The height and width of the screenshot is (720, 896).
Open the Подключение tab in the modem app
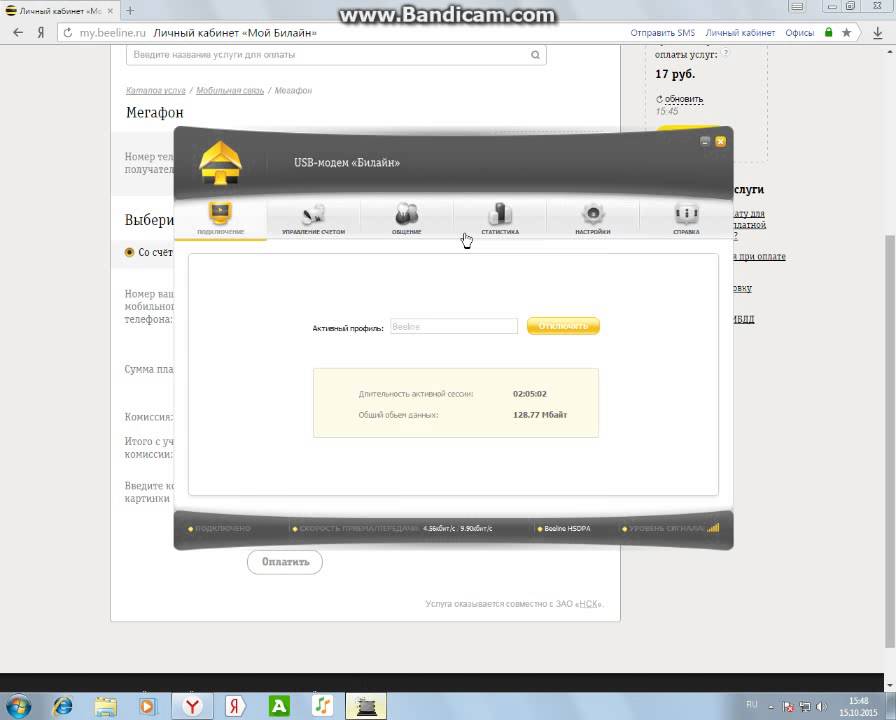click(221, 218)
